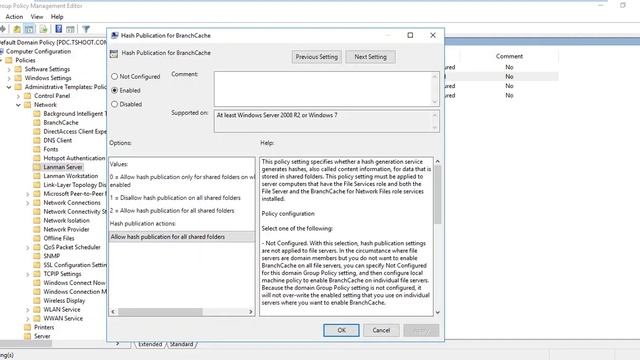Image resolution: width=640 pixels, height=360 pixels.
Task: Open the Action menu
Action: (14, 17)
